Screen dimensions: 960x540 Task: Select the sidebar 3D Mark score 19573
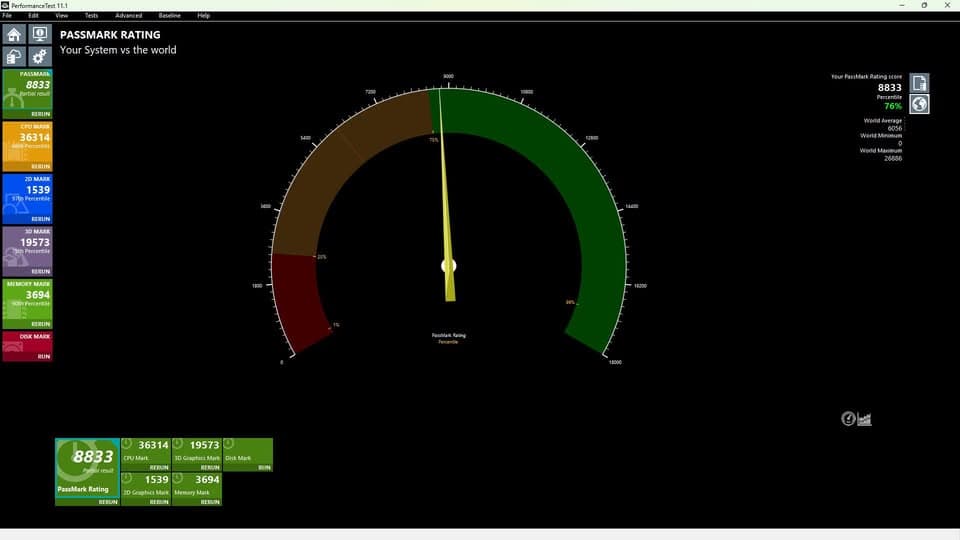click(34, 242)
